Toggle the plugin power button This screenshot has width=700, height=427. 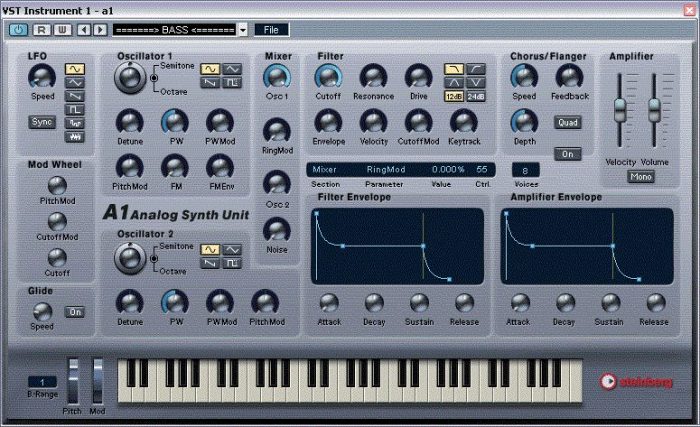coord(19,30)
